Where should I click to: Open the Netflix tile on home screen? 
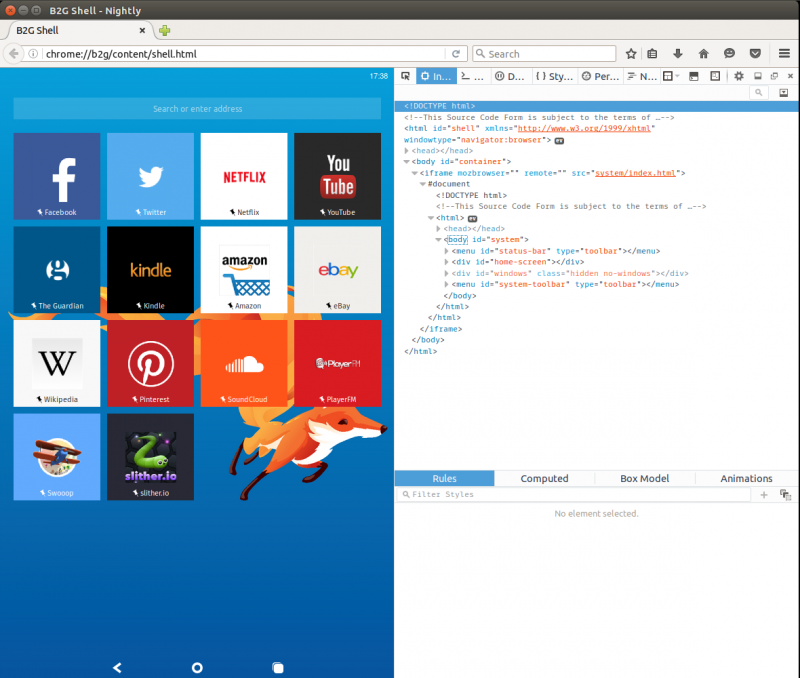pyautogui.click(x=244, y=176)
